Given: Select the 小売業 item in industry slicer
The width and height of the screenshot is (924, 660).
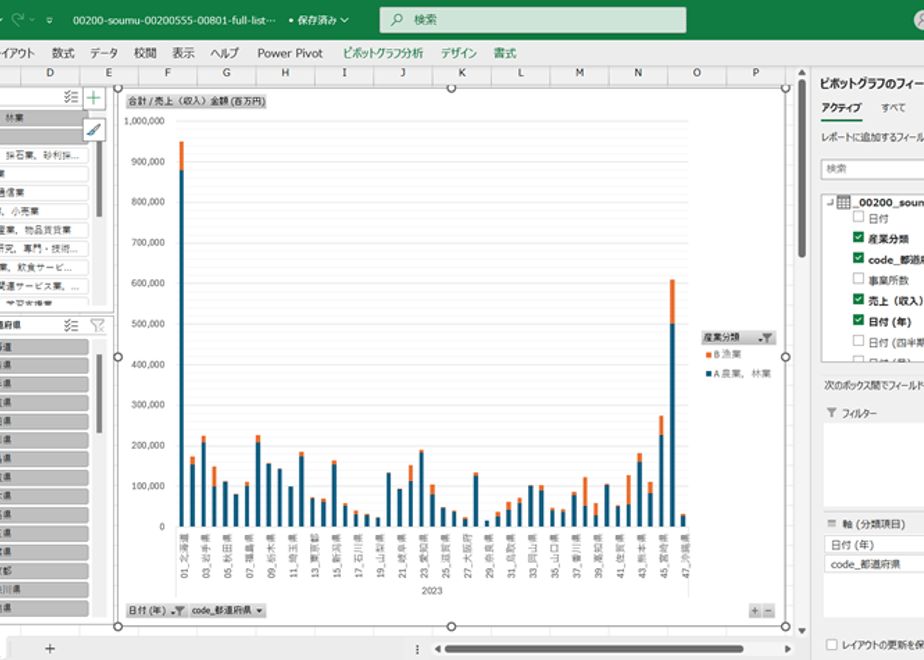Looking at the screenshot, I should pos(42,211).
